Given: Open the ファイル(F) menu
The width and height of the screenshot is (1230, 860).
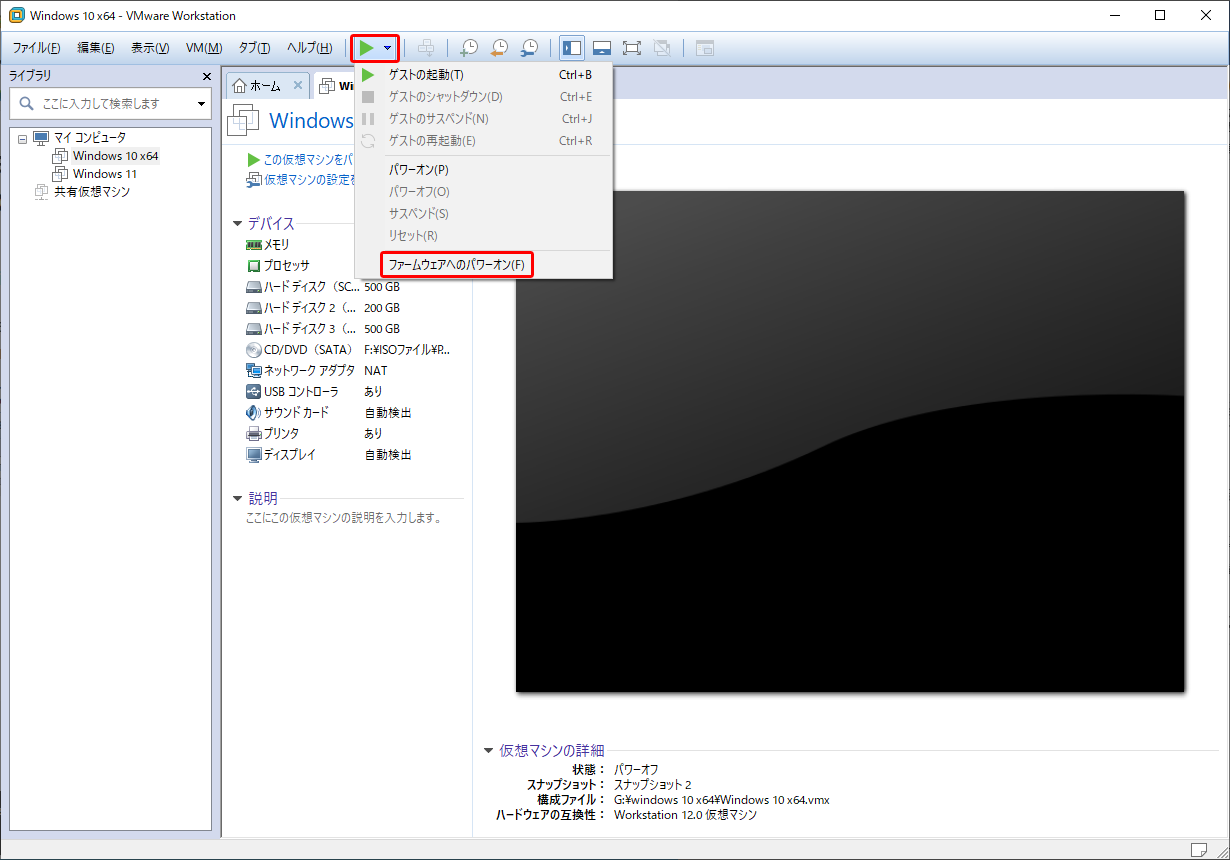Looking at the screenshot, I should click(36, 48).
